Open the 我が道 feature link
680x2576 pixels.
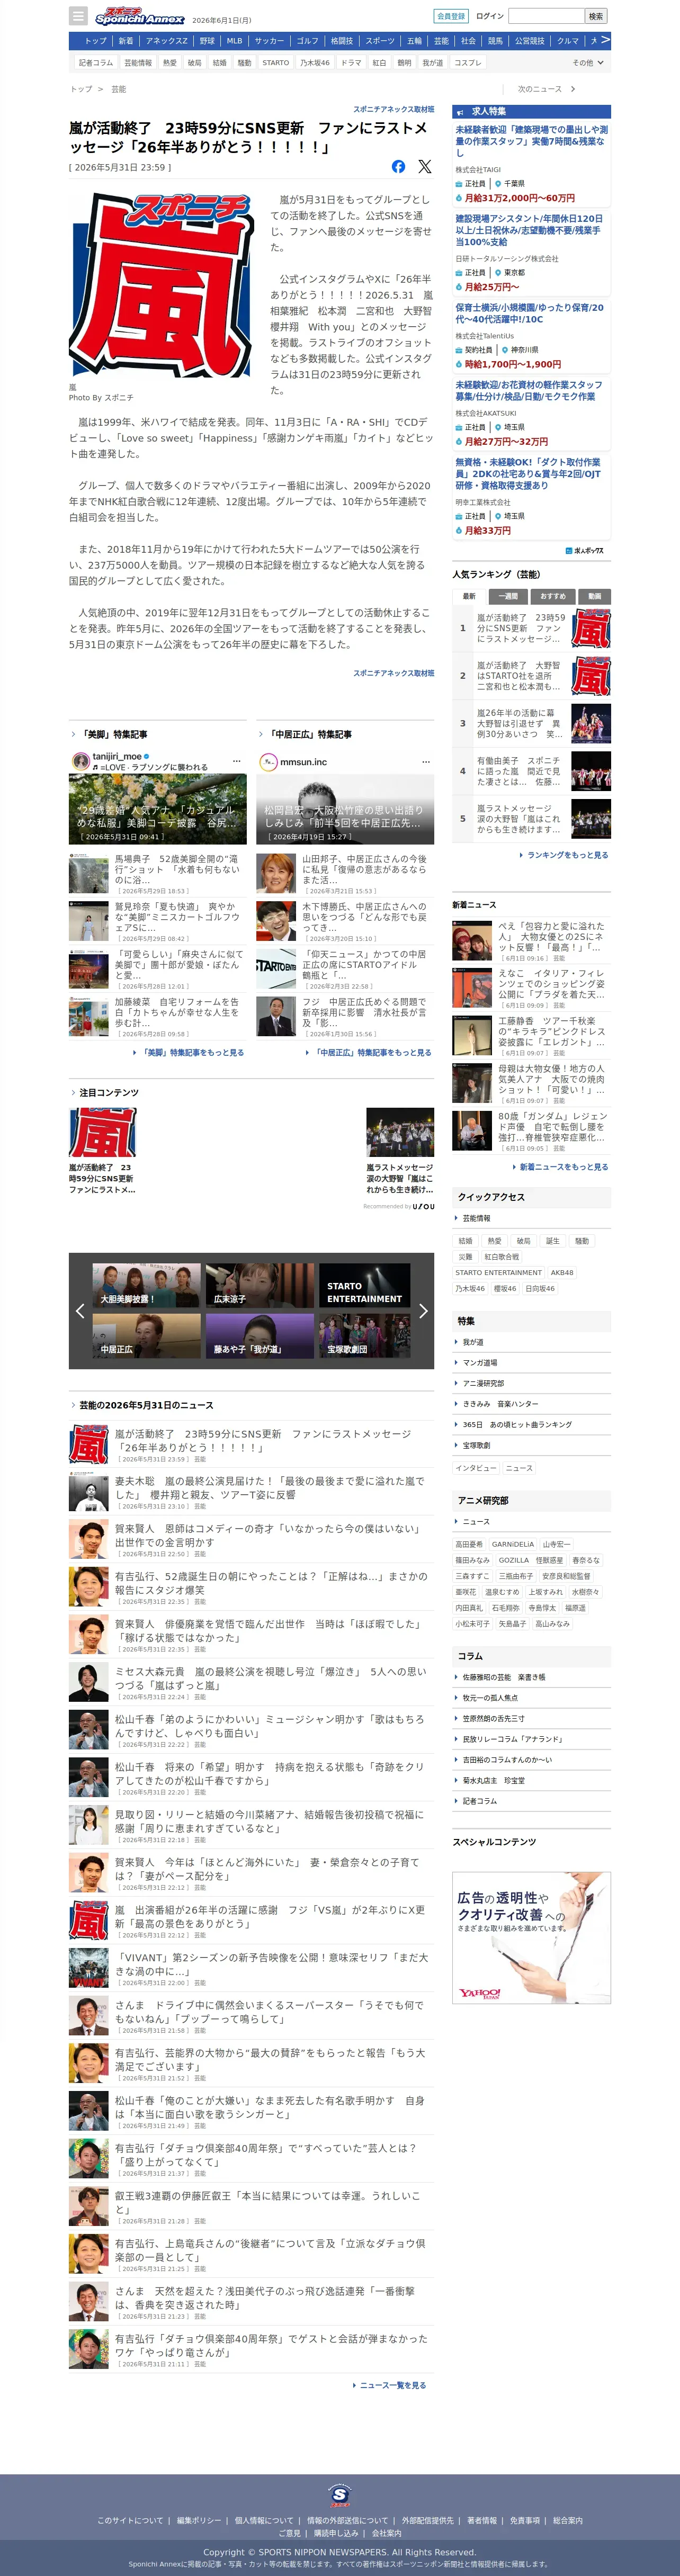[473, 1342]
